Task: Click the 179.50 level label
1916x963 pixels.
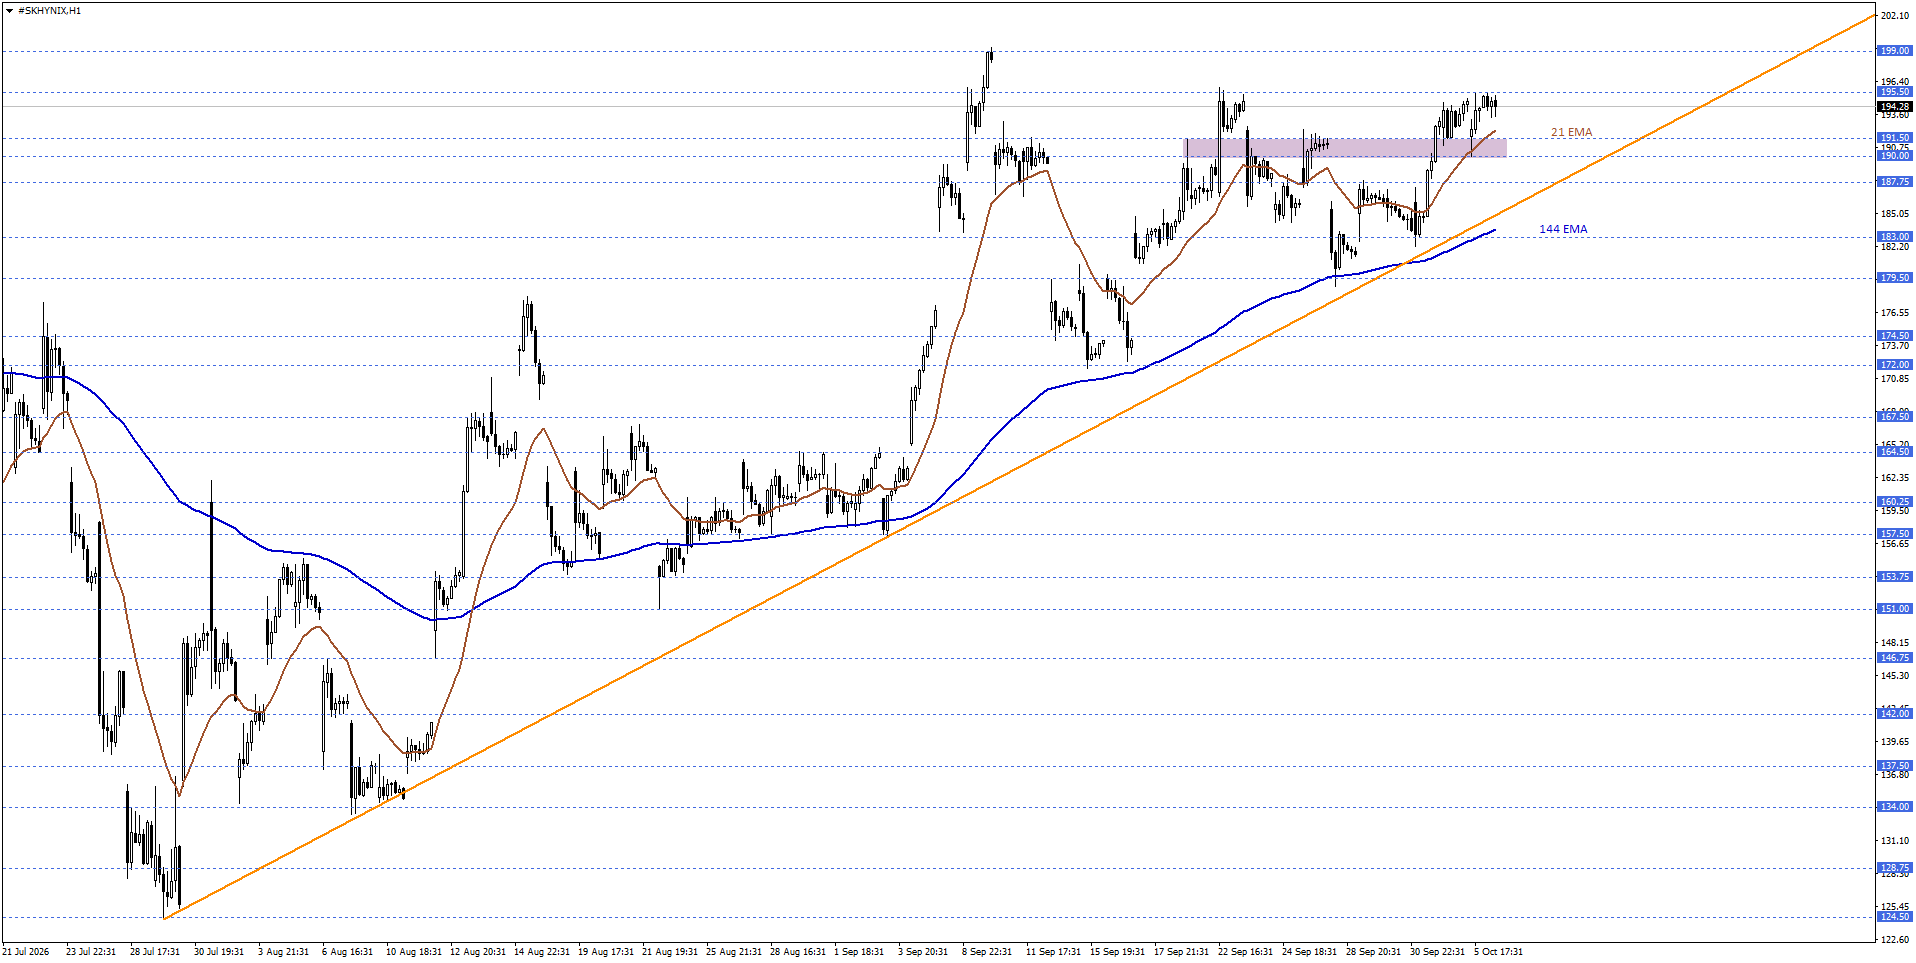Action: tap(1895, 278)
